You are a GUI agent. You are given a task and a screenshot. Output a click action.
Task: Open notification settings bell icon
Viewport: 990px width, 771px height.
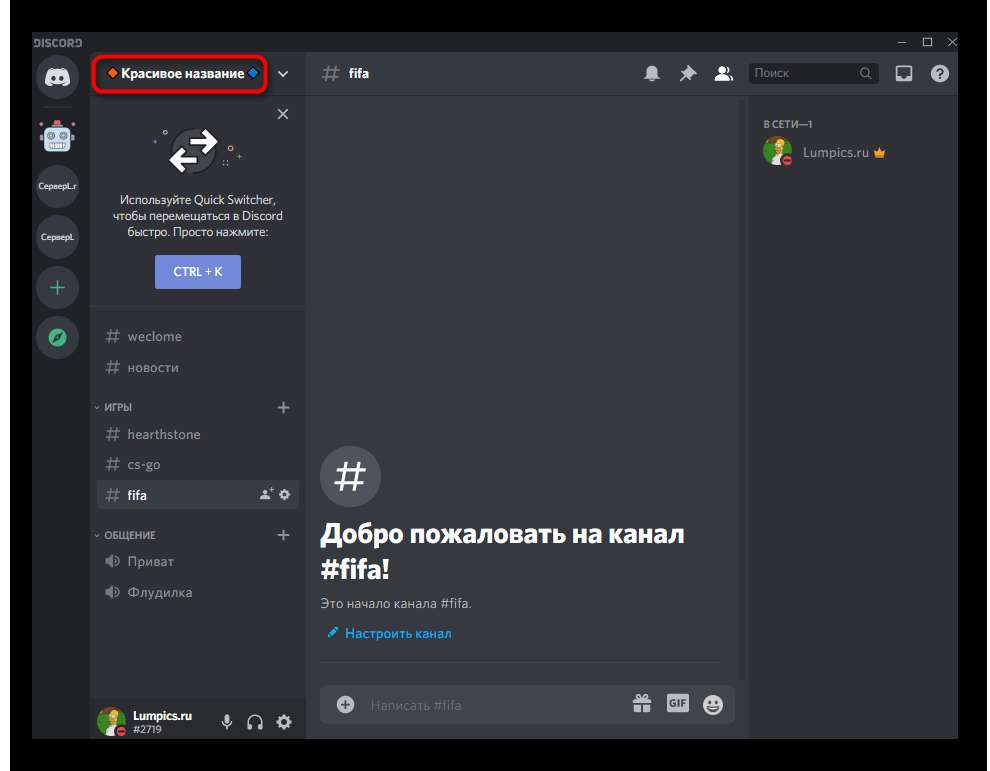tap(652, 74)
